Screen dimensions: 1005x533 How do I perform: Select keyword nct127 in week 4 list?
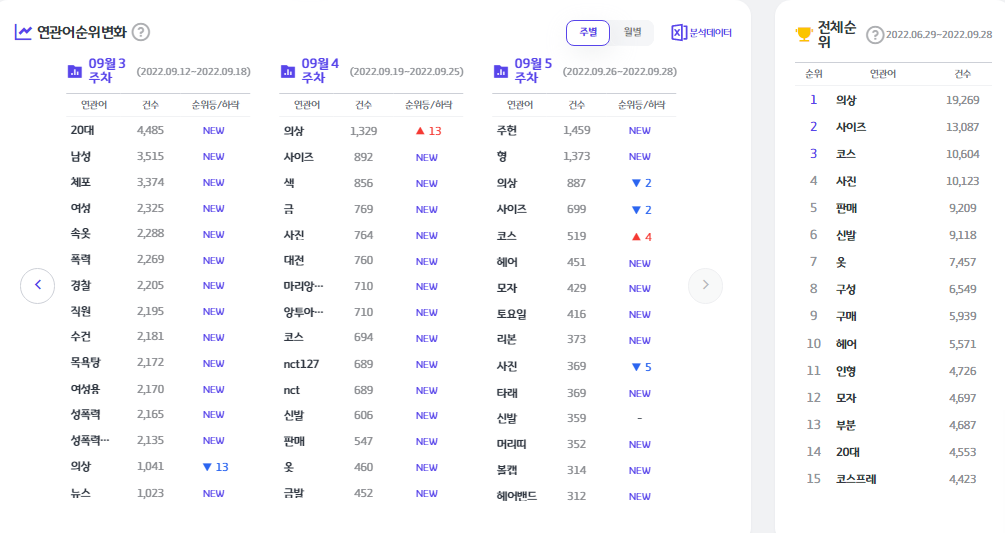click(301, 364)
